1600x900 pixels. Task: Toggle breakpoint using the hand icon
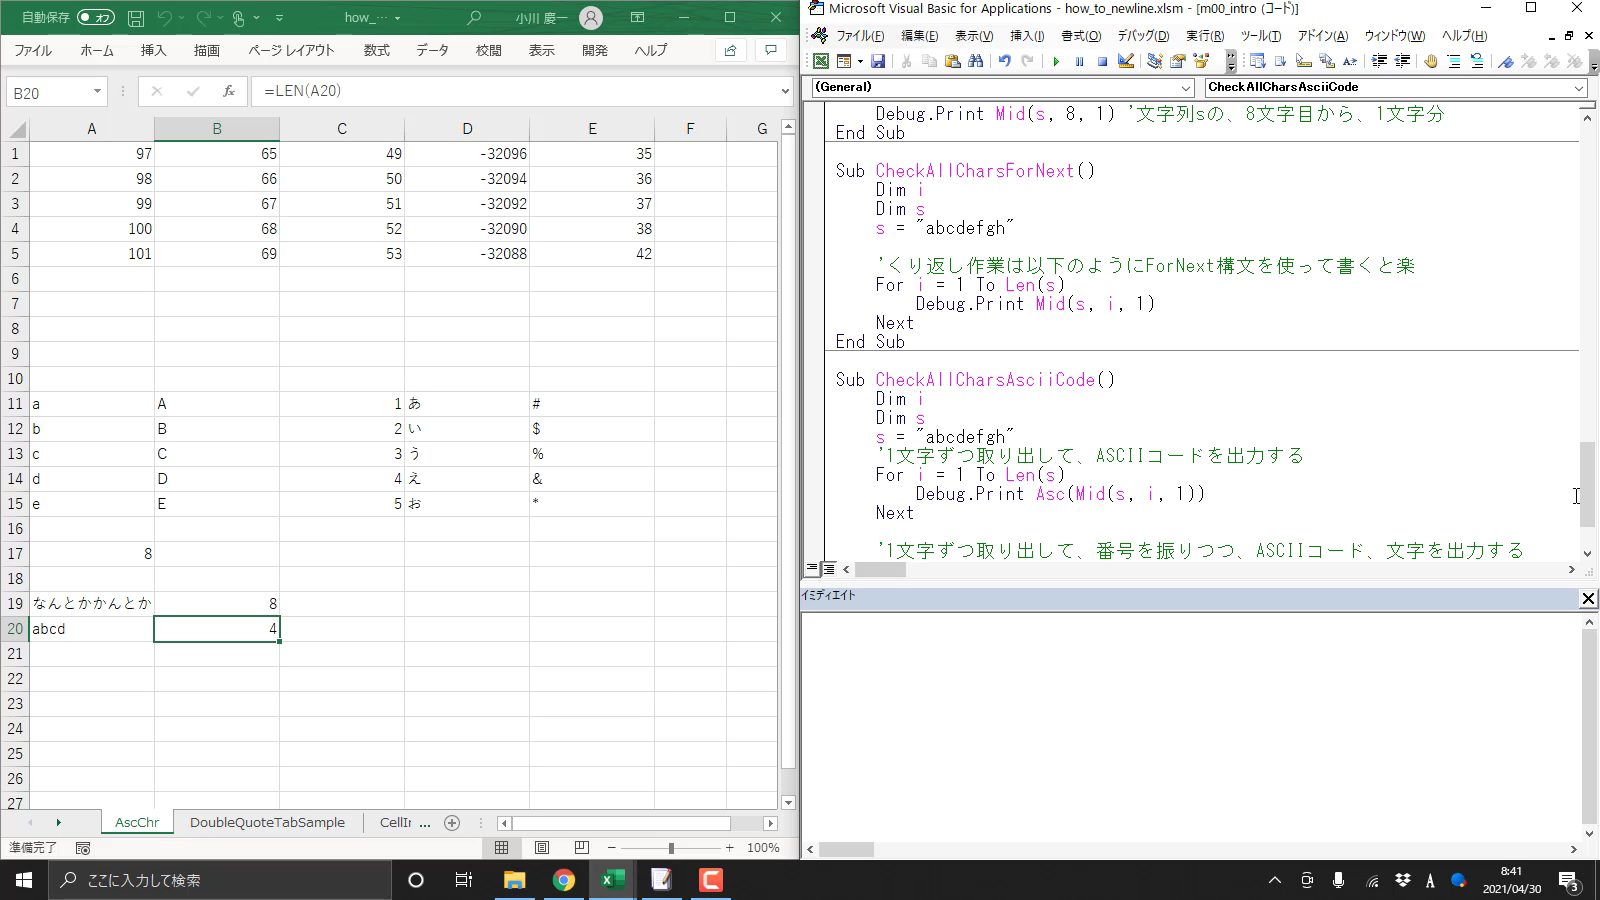pyautogui.click(x=1431, y=62)
